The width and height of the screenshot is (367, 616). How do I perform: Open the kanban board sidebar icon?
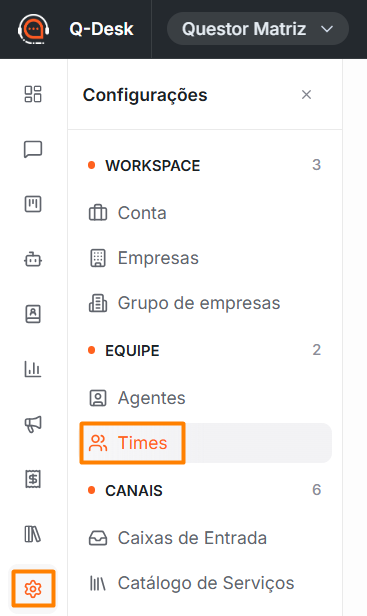tap(33, 204)
